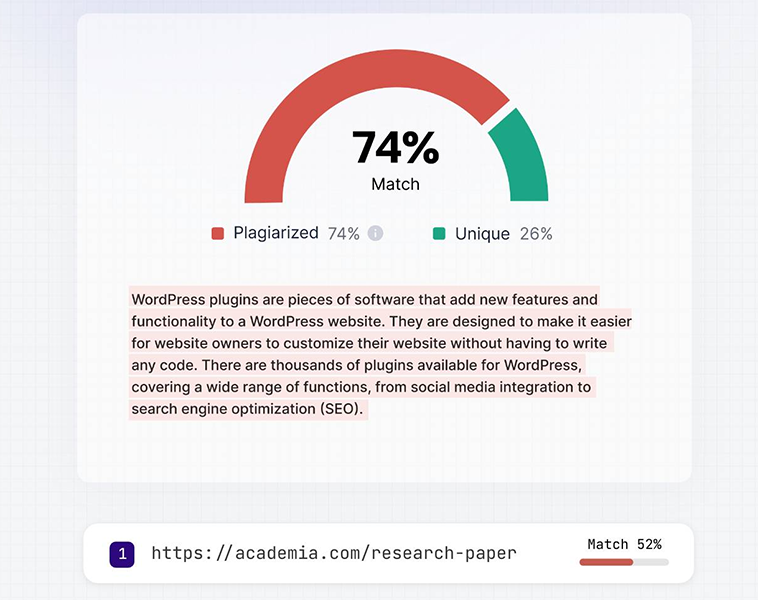Click the 26% unique percentage value

(536, 234)
